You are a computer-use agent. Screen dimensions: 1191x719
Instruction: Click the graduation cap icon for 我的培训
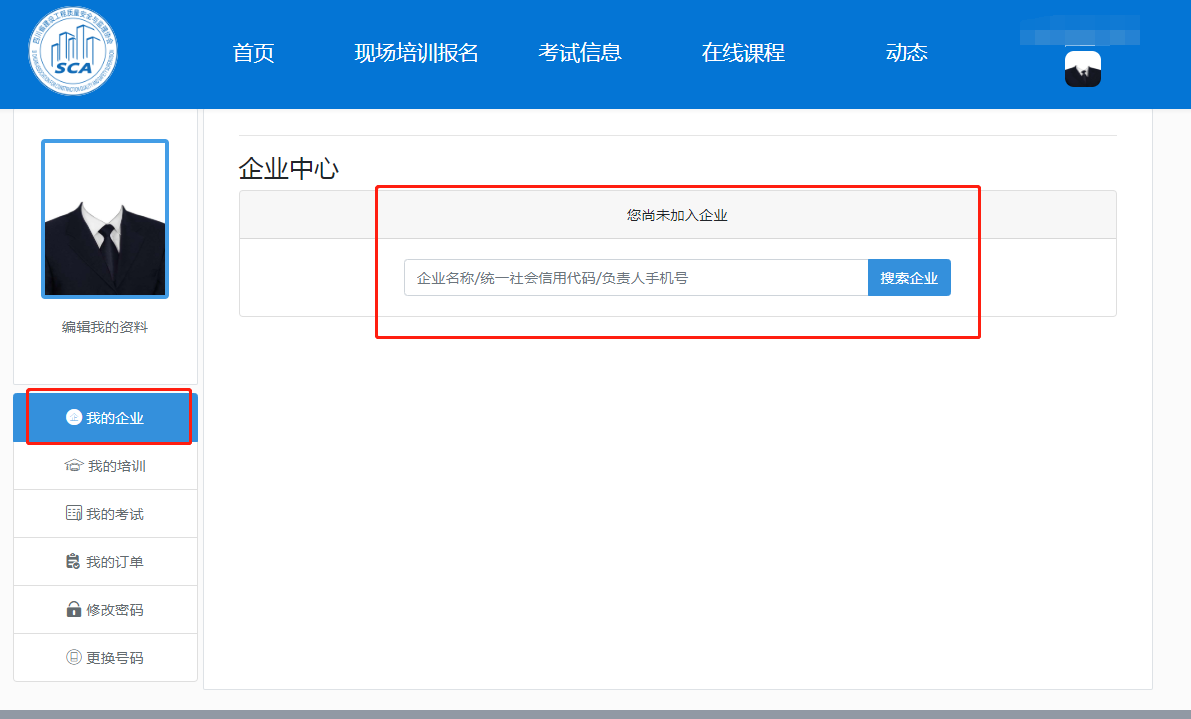pos(73,466)
